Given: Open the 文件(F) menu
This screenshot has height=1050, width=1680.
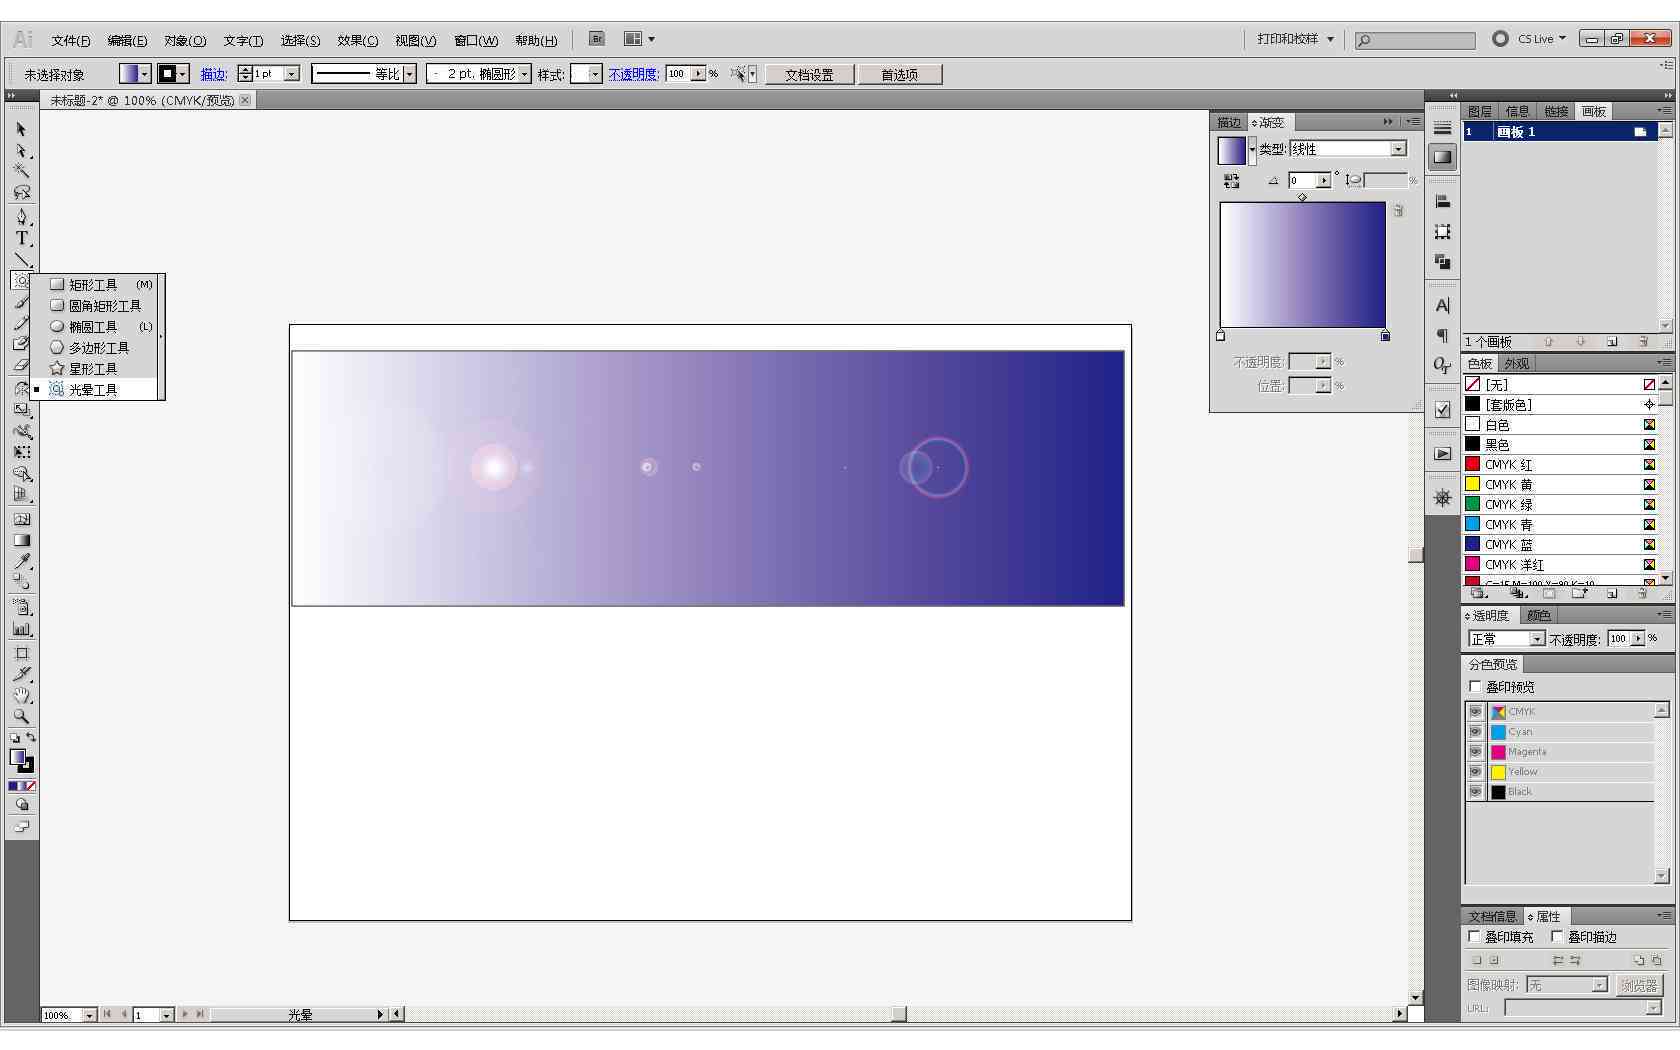Looking at the screenshot, I should (x=71, y=40).
